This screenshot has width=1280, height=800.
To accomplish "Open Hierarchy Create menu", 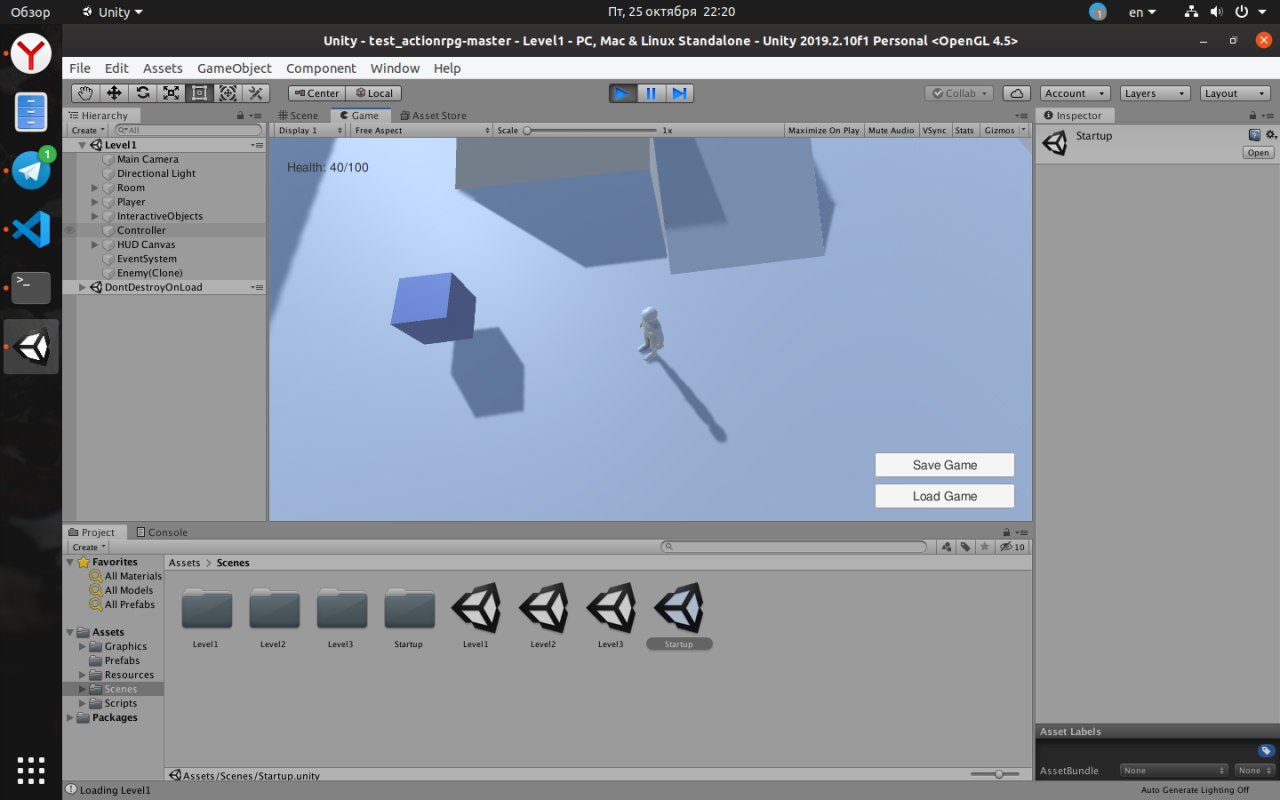I will [88, 130].
